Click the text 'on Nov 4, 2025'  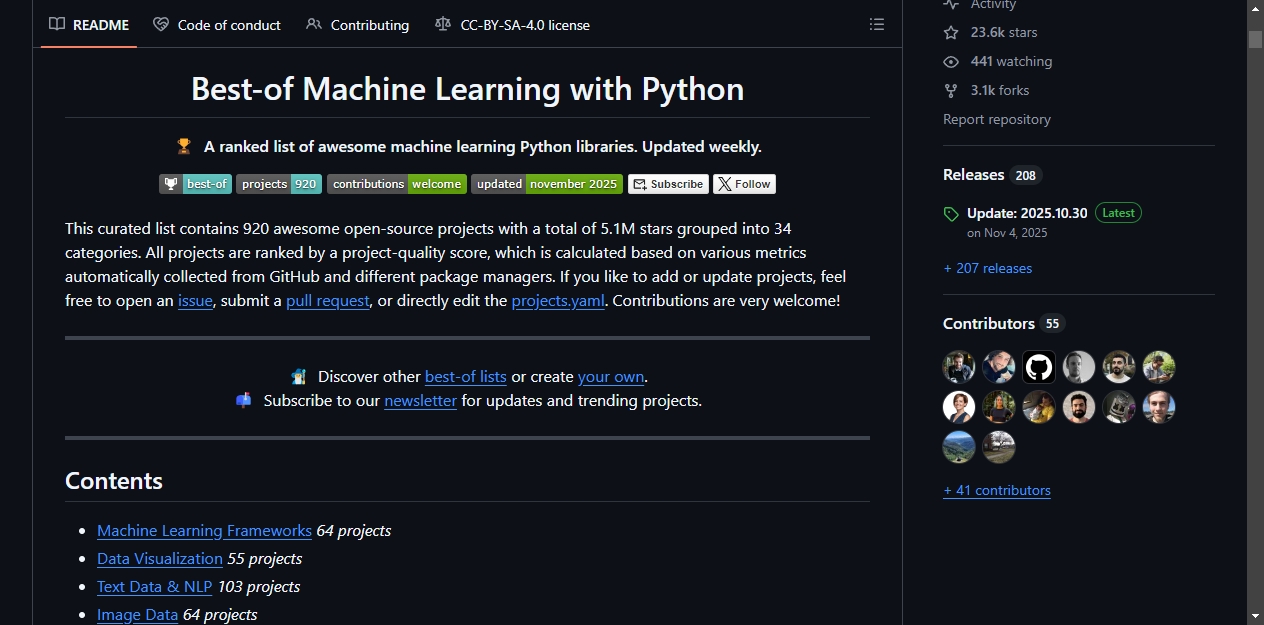[1007, 232]
